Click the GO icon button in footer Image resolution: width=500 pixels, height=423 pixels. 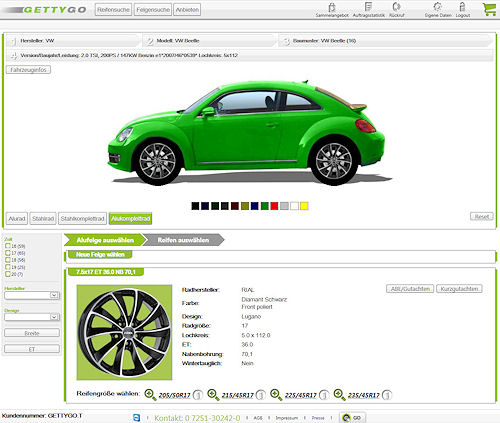352,418
